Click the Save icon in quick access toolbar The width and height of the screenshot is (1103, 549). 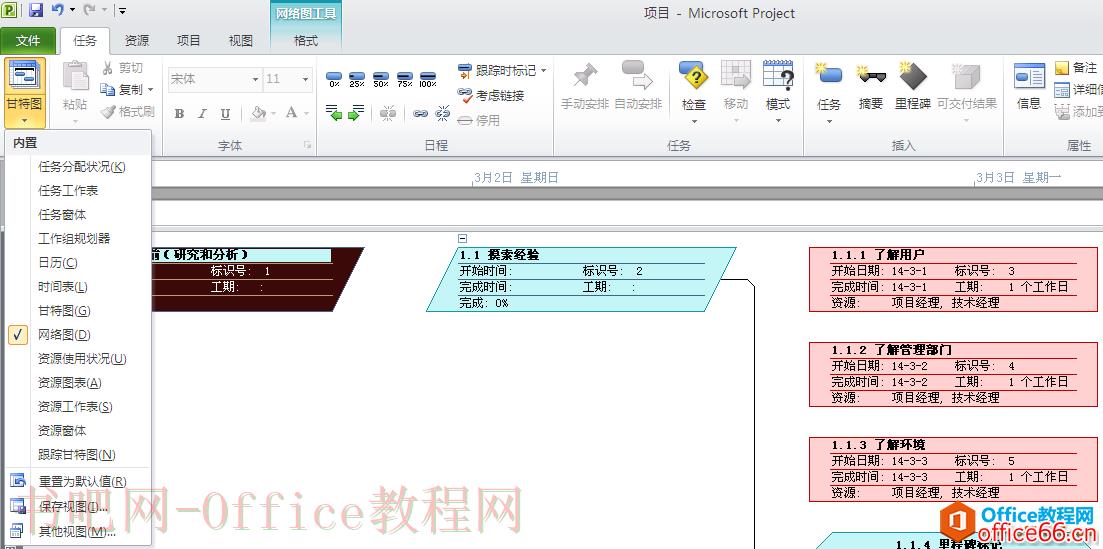pos(35,11)
